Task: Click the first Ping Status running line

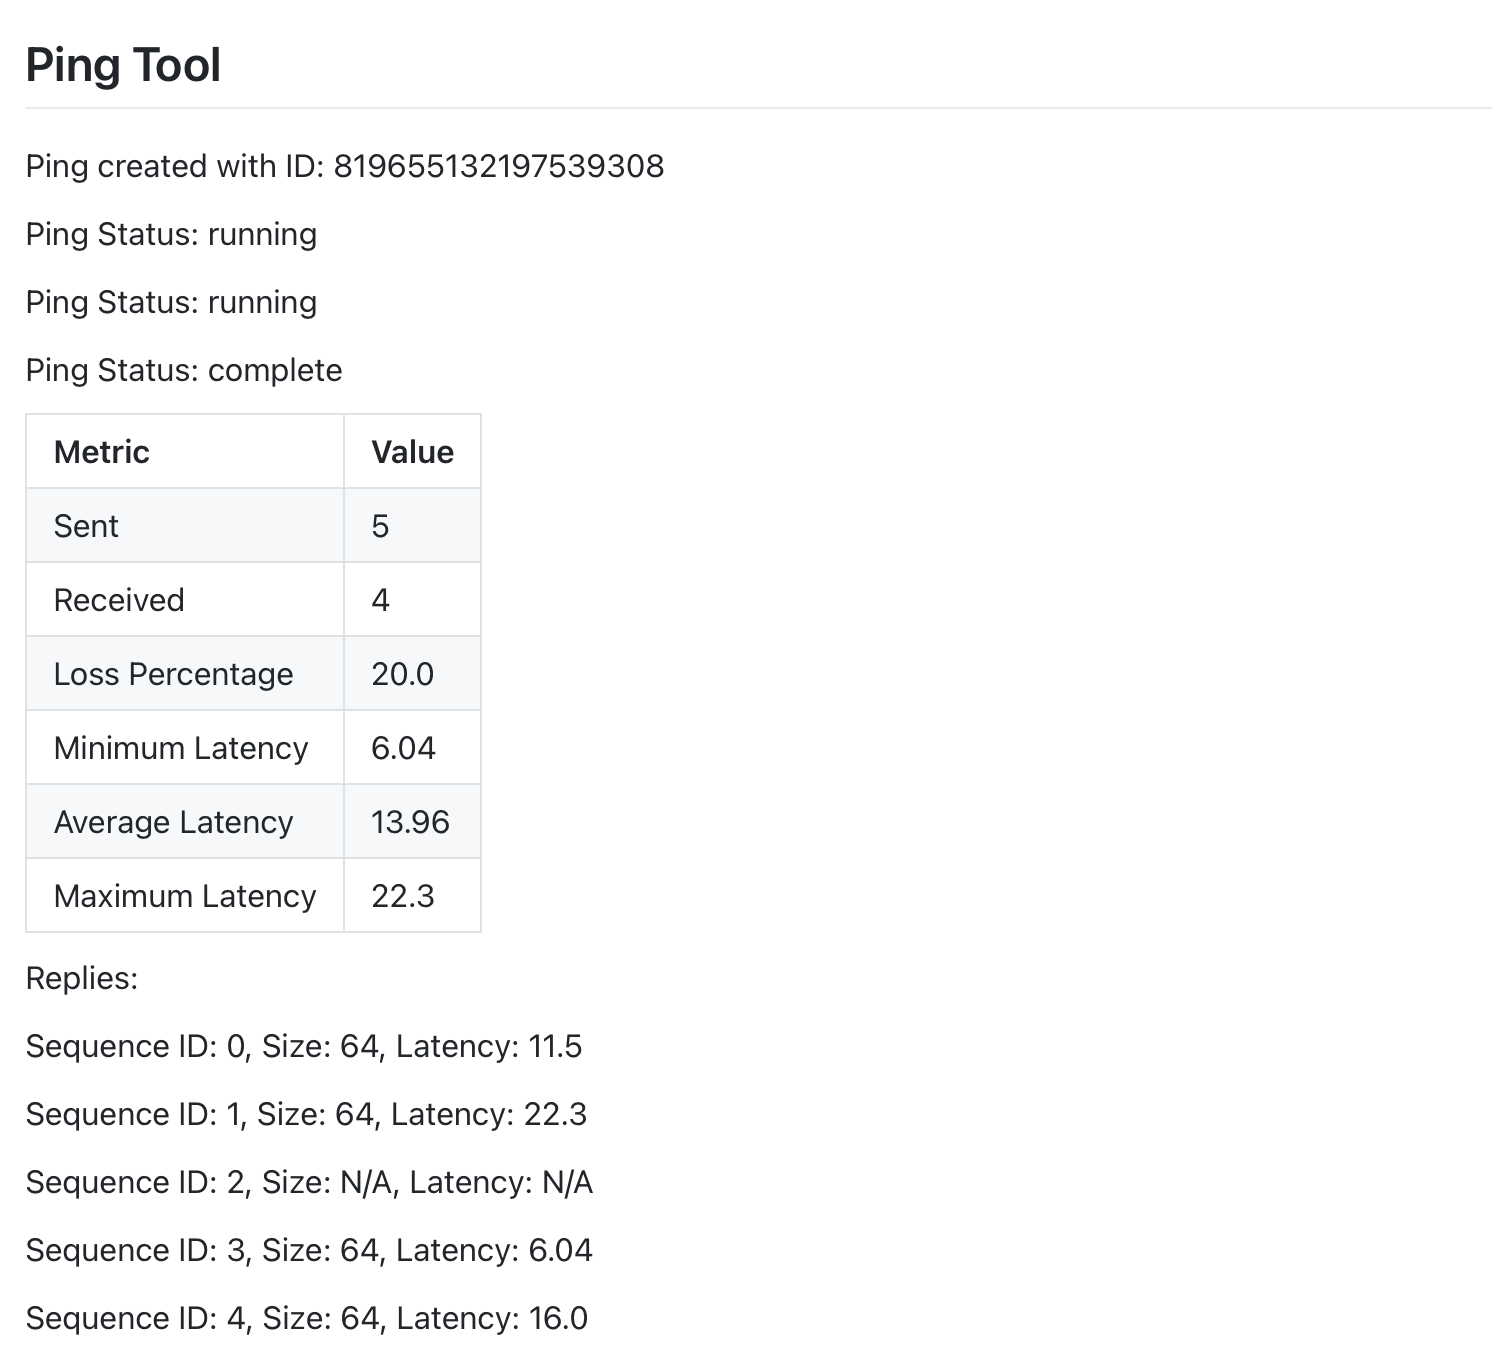Action: [x=171, y=234]
